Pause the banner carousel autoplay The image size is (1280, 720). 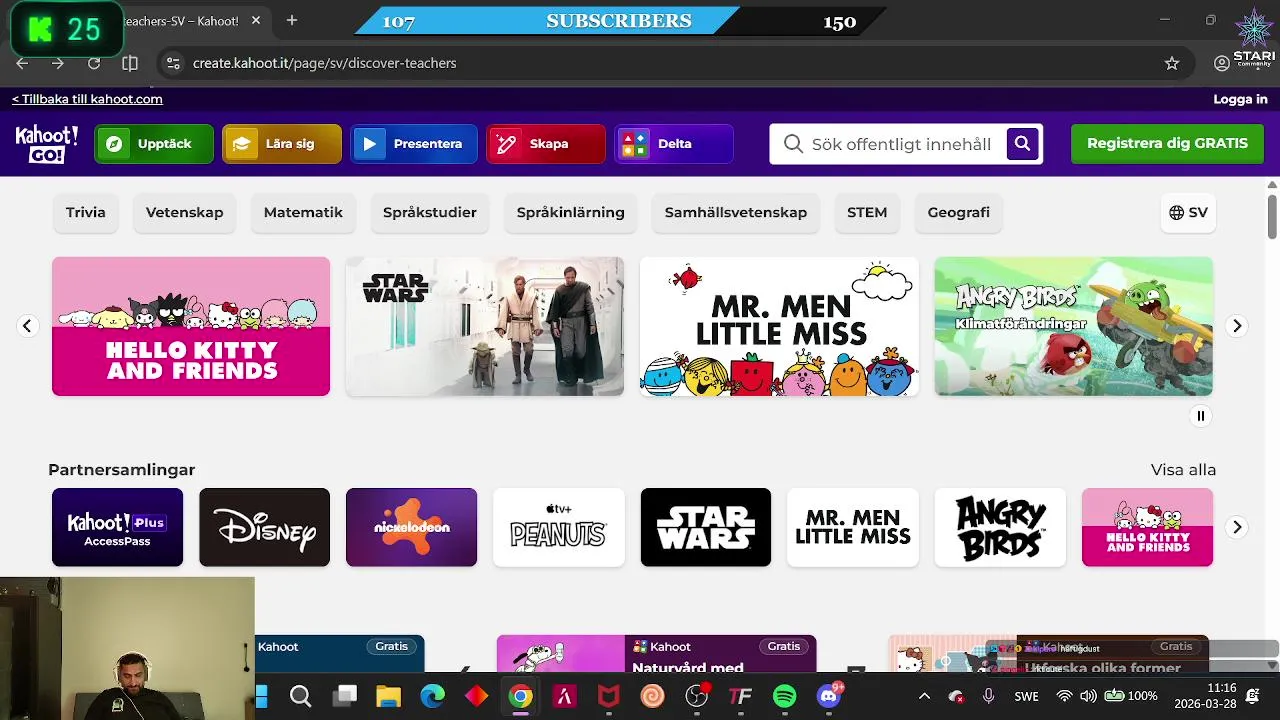1201,416
